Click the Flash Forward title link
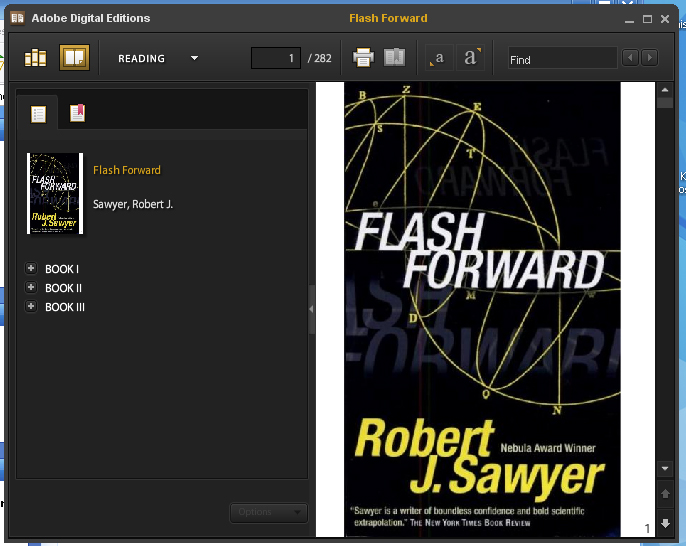The height and width of the screenshot is (546, 686). 127,170
